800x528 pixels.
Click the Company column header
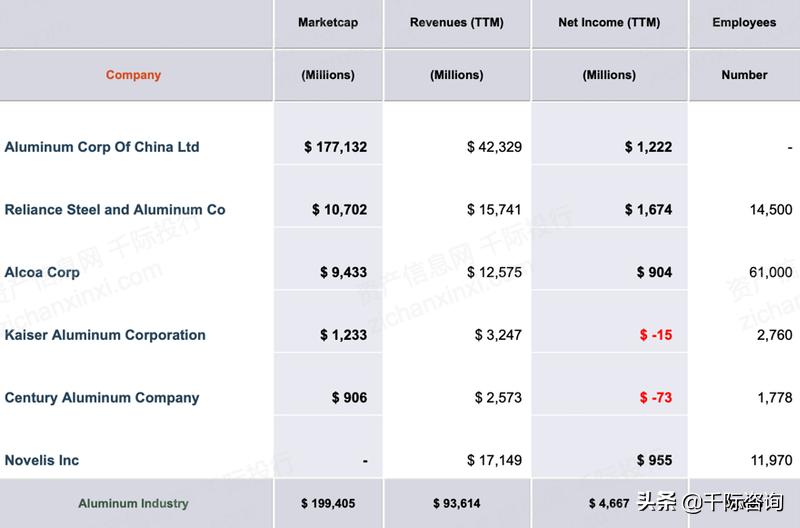point(133,75)
